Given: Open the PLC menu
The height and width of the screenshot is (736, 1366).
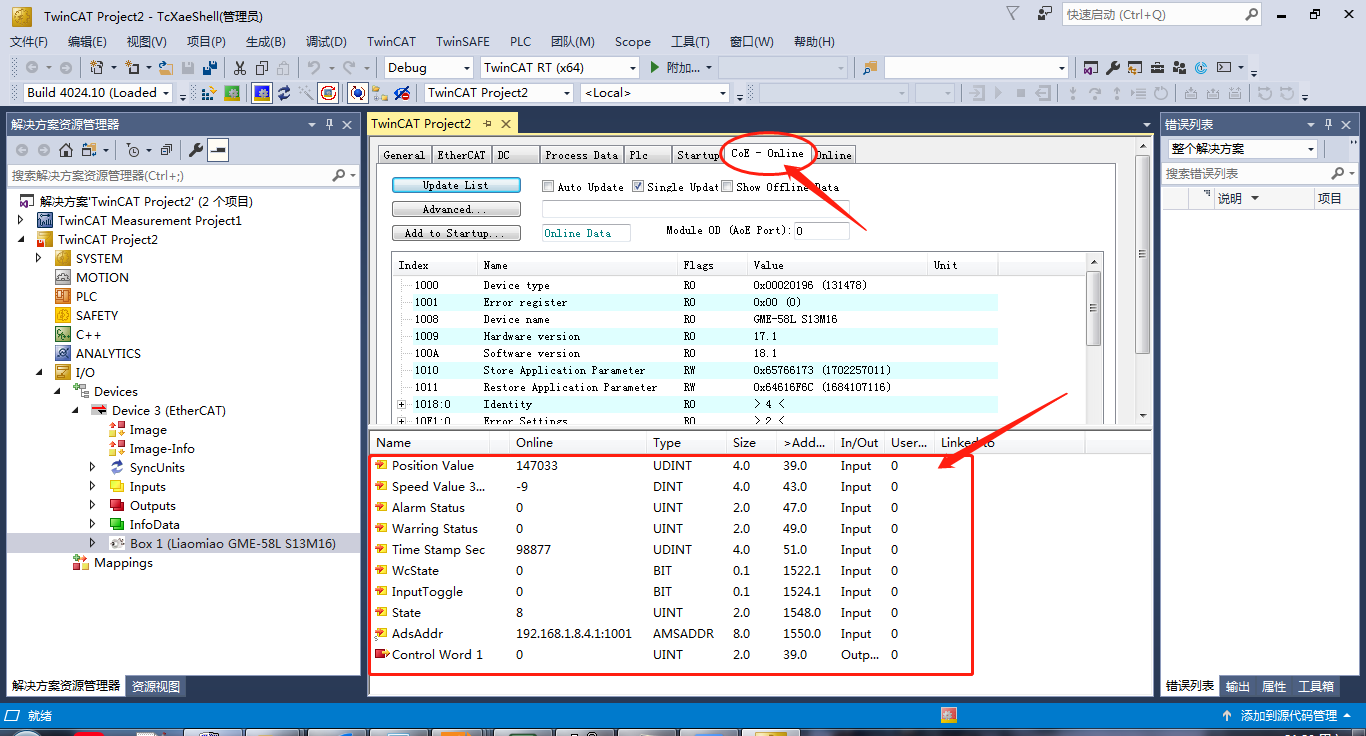Looking at the screenshot, I should point(520,42).
